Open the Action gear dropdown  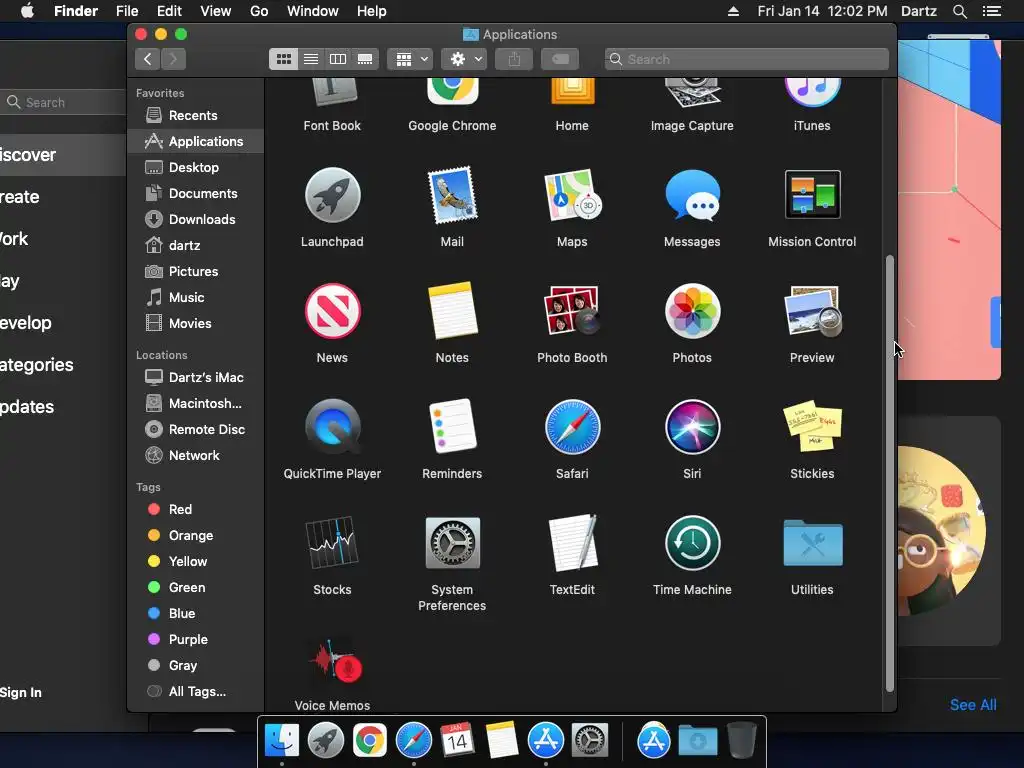[464, 59]
